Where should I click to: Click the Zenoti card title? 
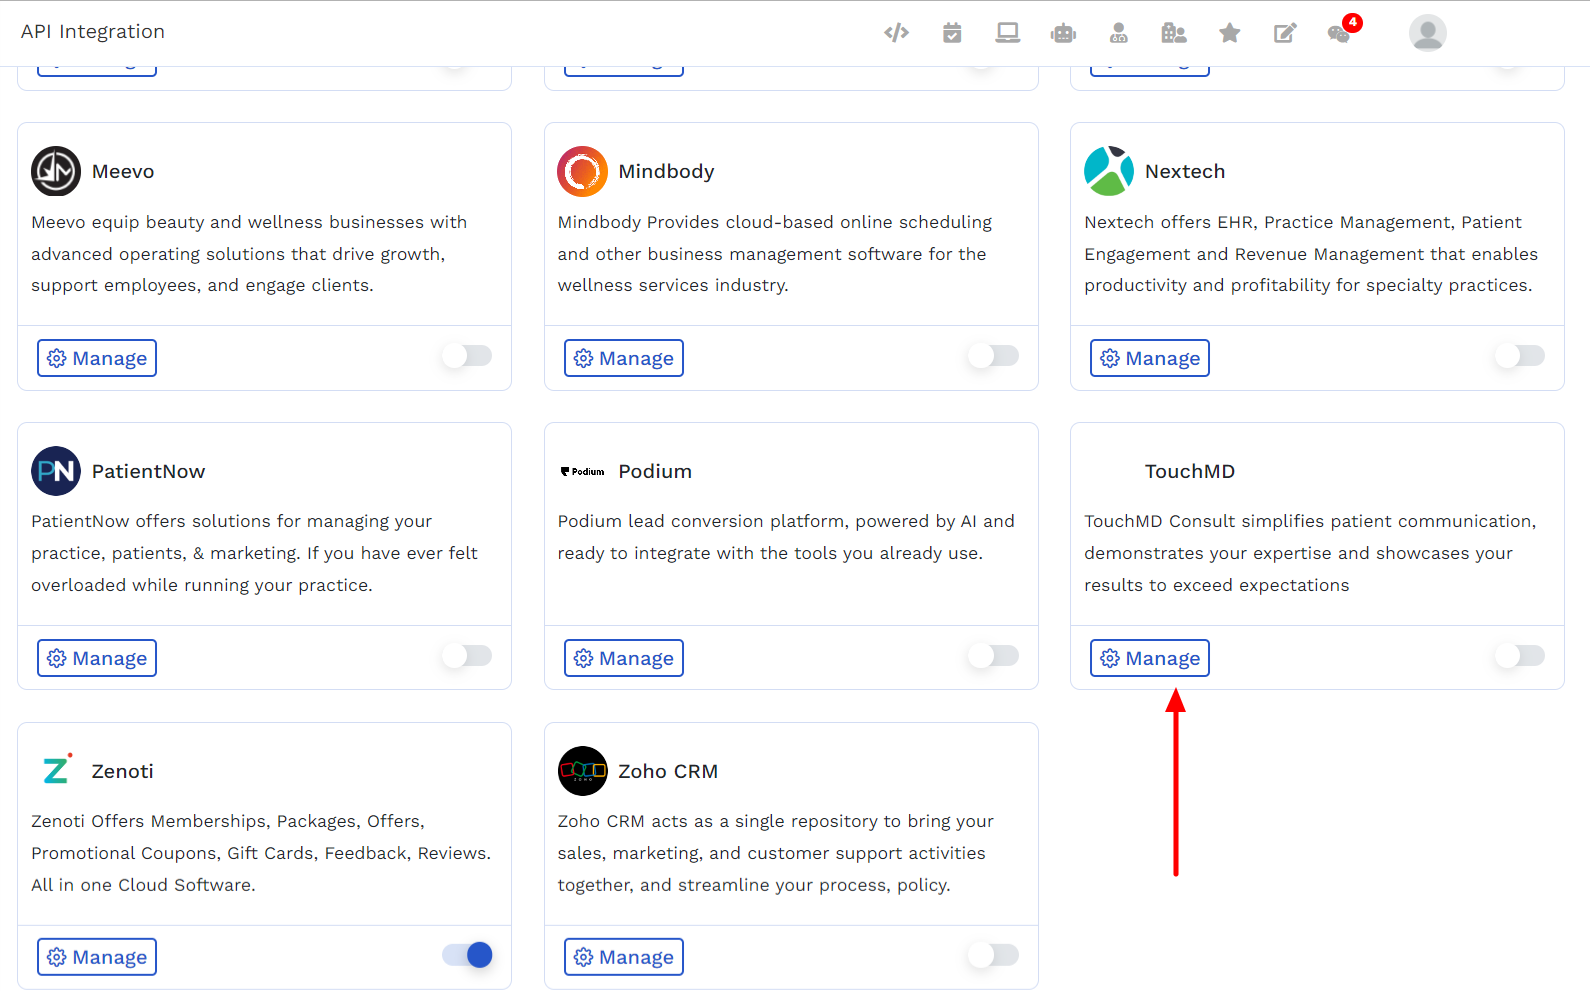(122, 772)
